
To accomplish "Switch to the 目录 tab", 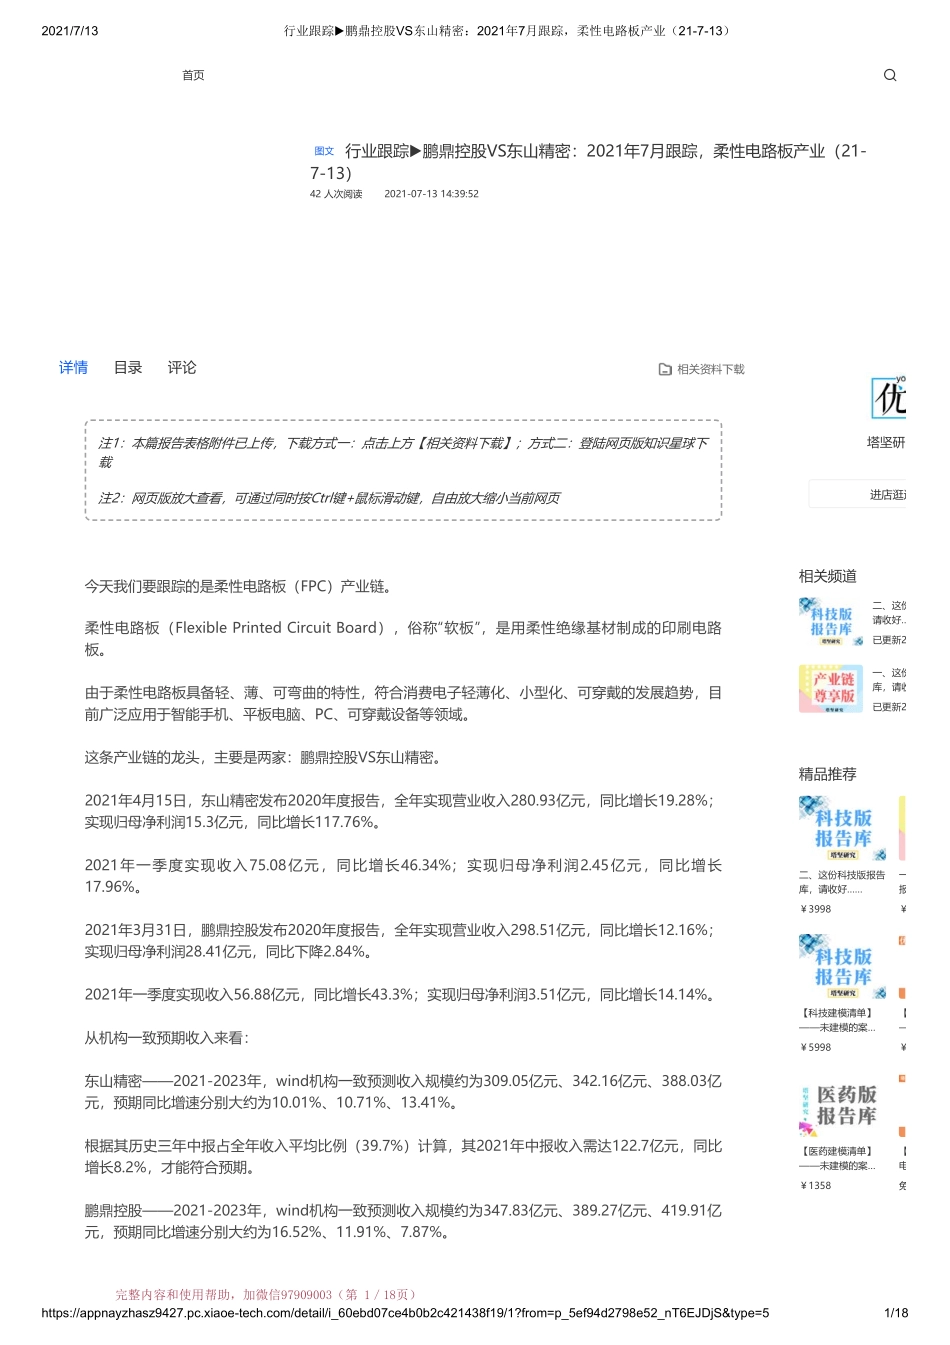I will click(x=127, y=368).
